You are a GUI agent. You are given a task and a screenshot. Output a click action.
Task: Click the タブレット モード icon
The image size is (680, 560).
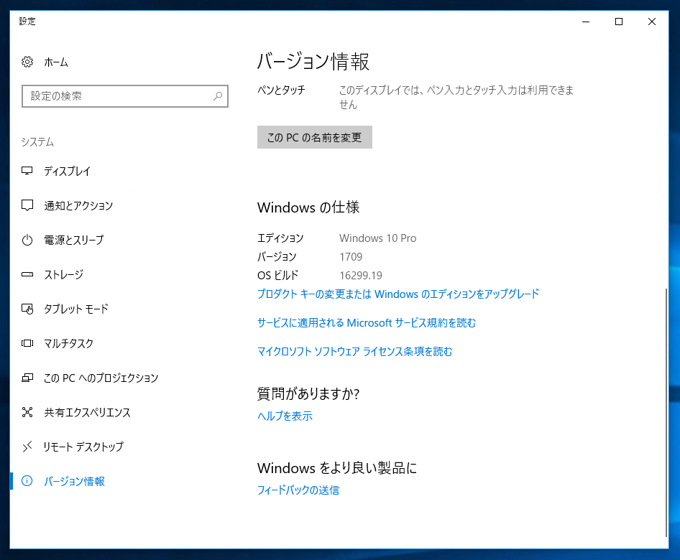pyautogui.click(x=27, y=309)
